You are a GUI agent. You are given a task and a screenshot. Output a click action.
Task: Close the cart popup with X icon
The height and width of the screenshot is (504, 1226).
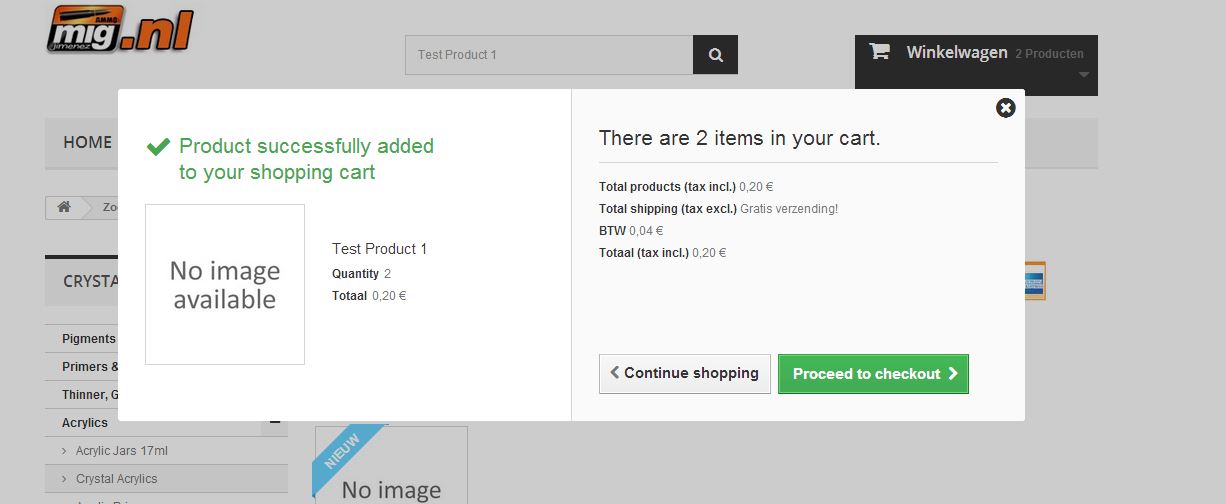click(x=1006, y=108)
